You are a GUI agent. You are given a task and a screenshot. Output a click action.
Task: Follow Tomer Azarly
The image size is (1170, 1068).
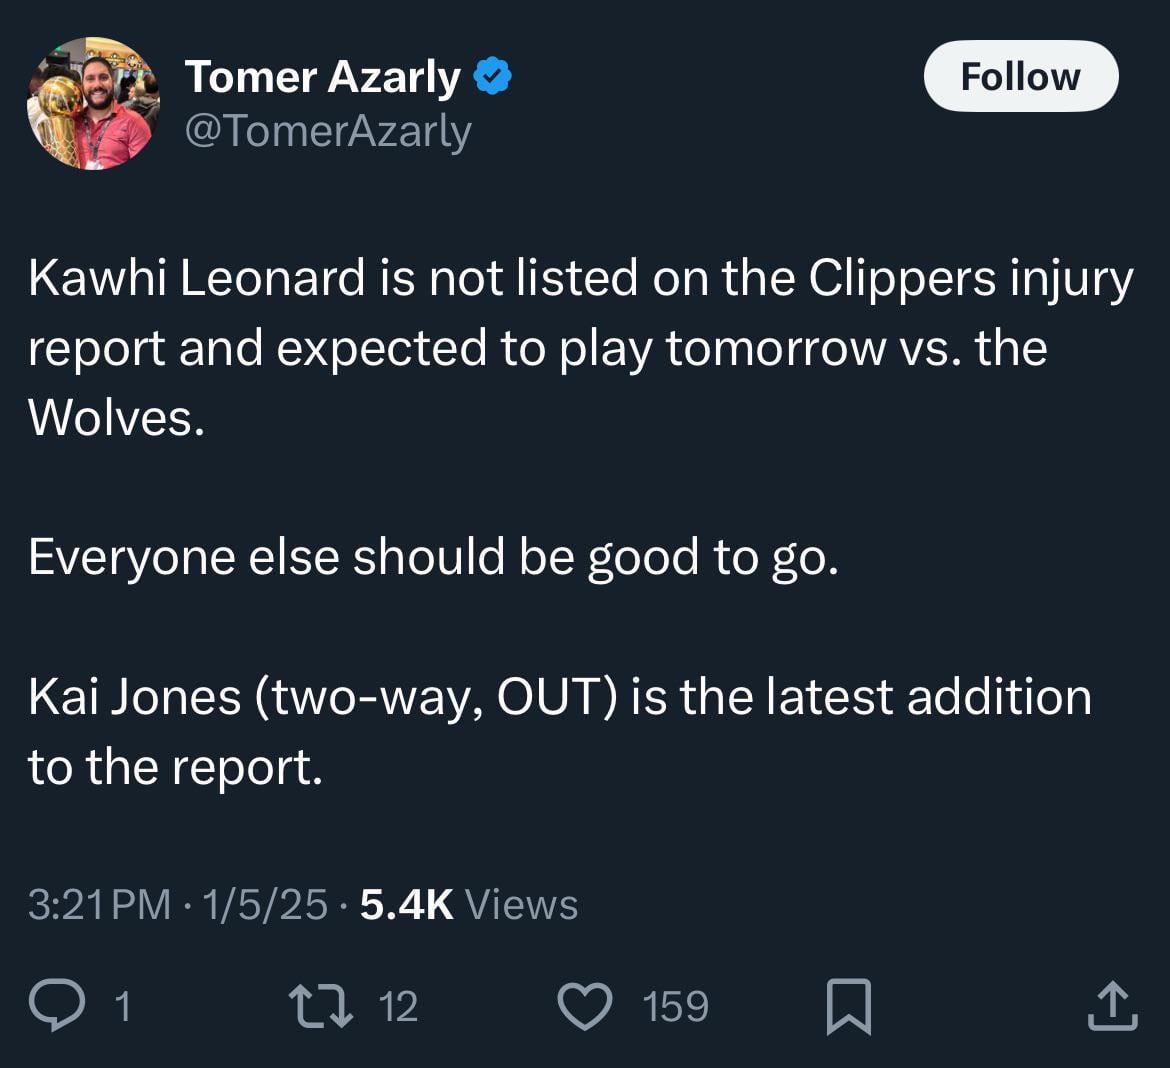click(1020, 76)
